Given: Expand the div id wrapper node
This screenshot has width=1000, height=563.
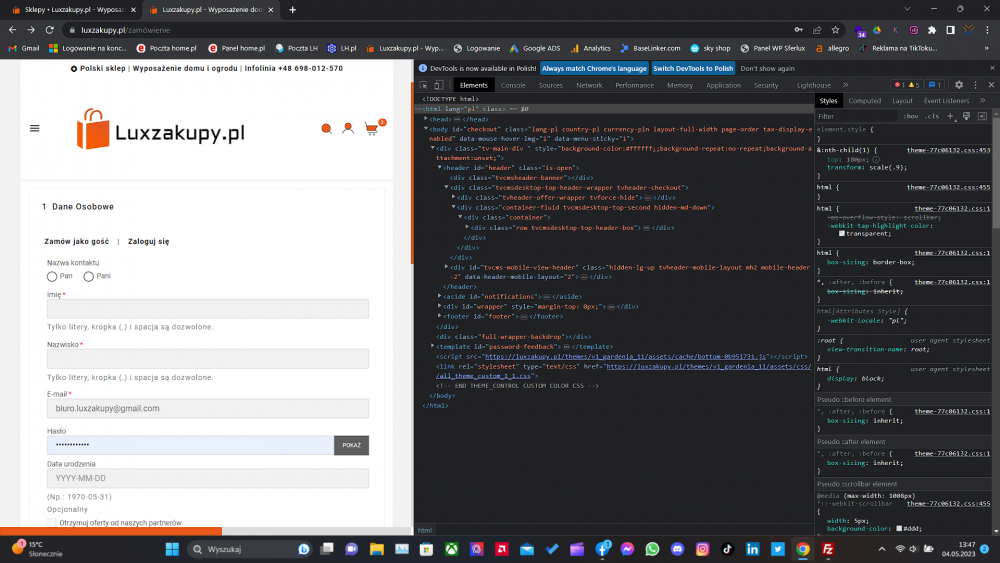Looking at the screenshot, I should point(439,306).
